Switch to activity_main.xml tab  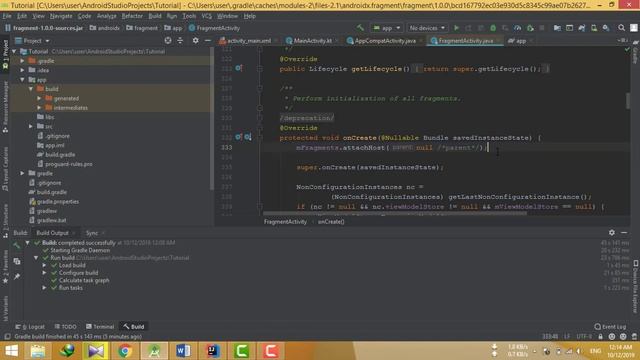(249, 41)
